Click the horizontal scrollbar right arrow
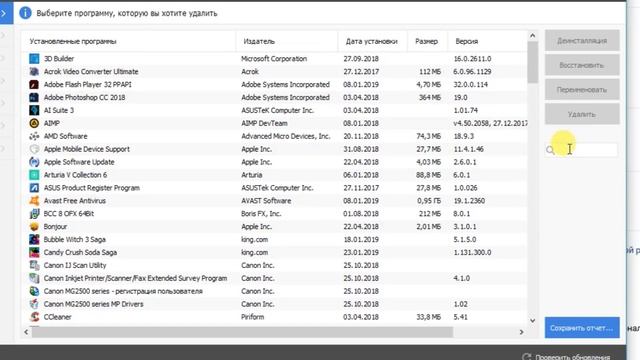Image resolution: width=640 pixels, height=360 pixels. coord(521,332)
